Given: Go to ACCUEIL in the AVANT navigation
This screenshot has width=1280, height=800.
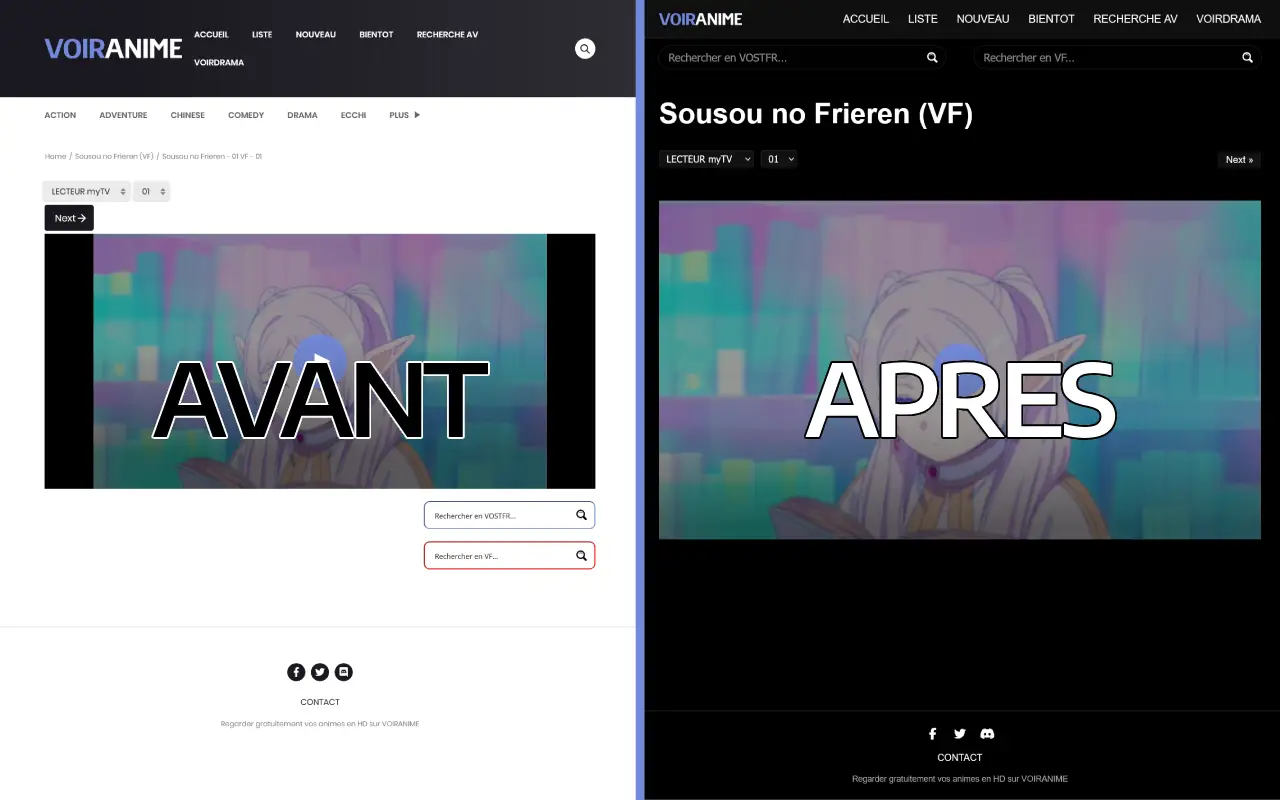Looking at the screenshot, I should coord(211,34).
